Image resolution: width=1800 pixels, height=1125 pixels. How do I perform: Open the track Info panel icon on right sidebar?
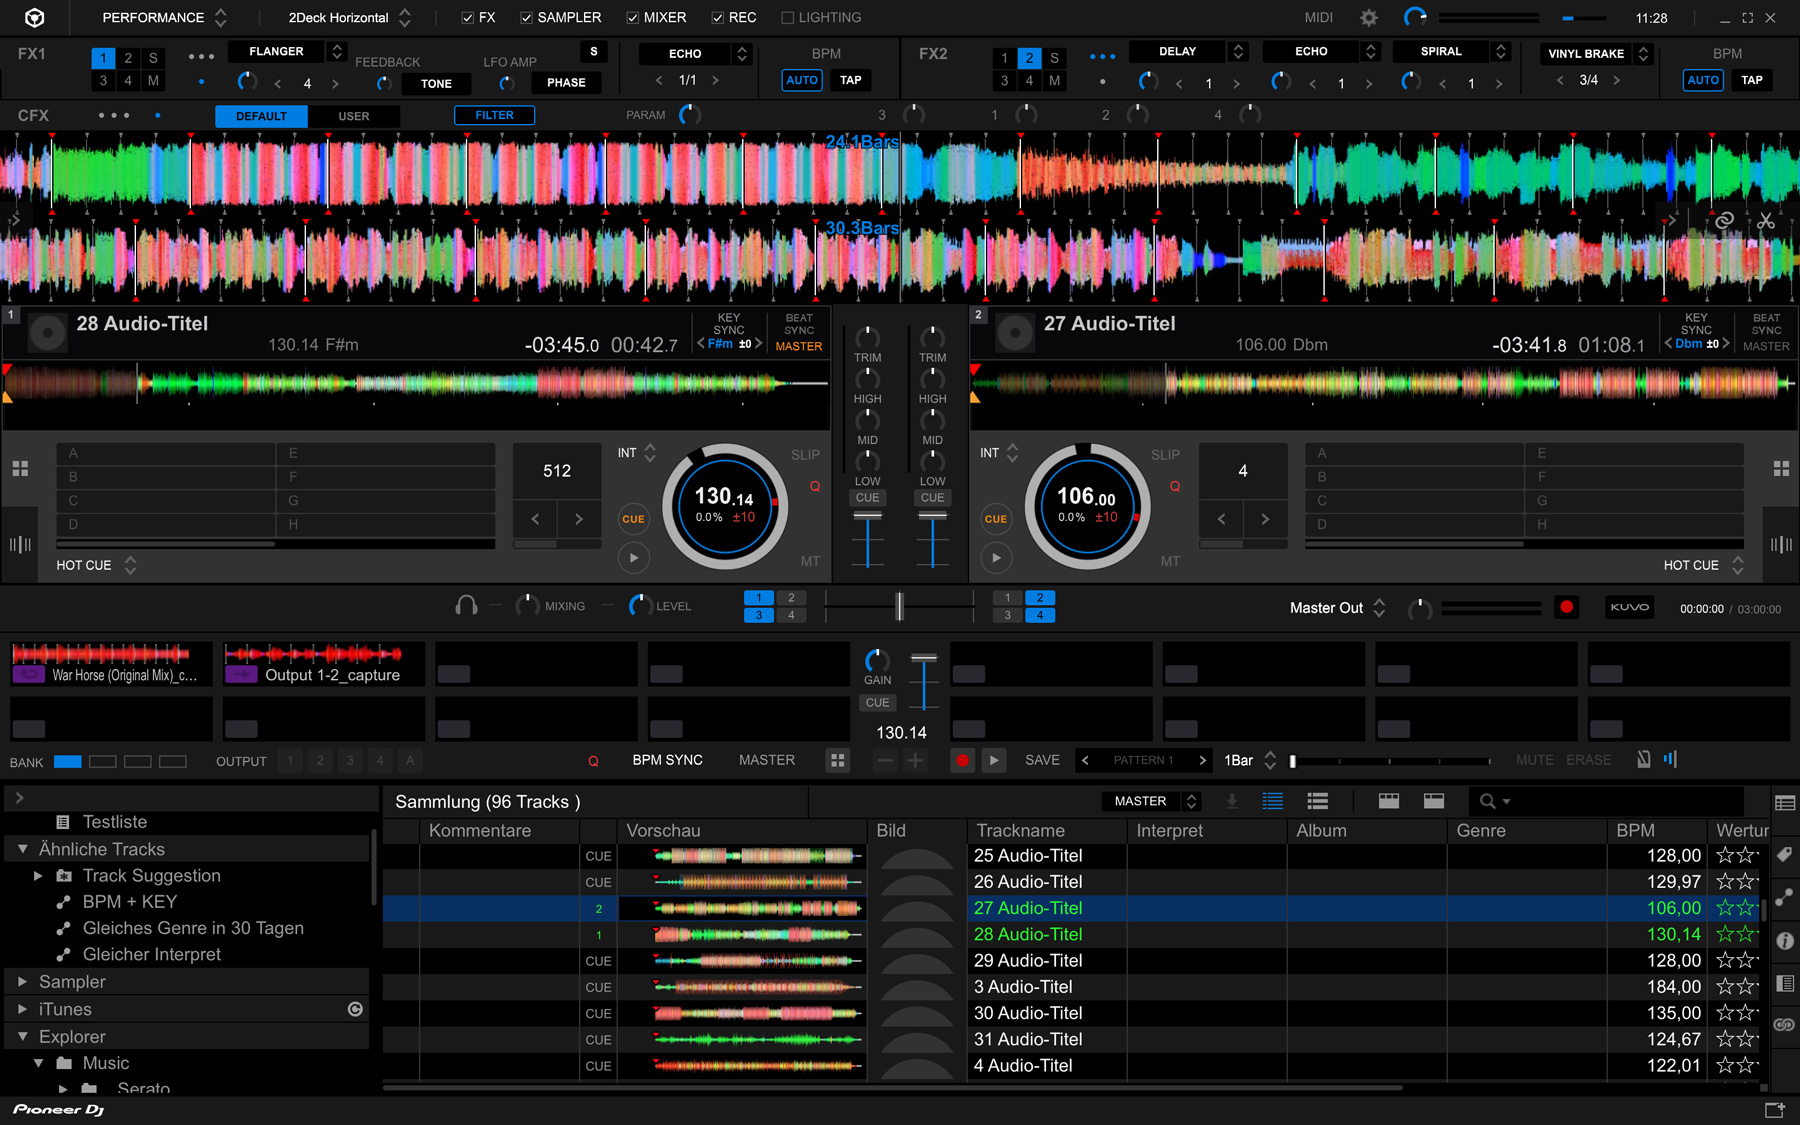(1785, 940)
